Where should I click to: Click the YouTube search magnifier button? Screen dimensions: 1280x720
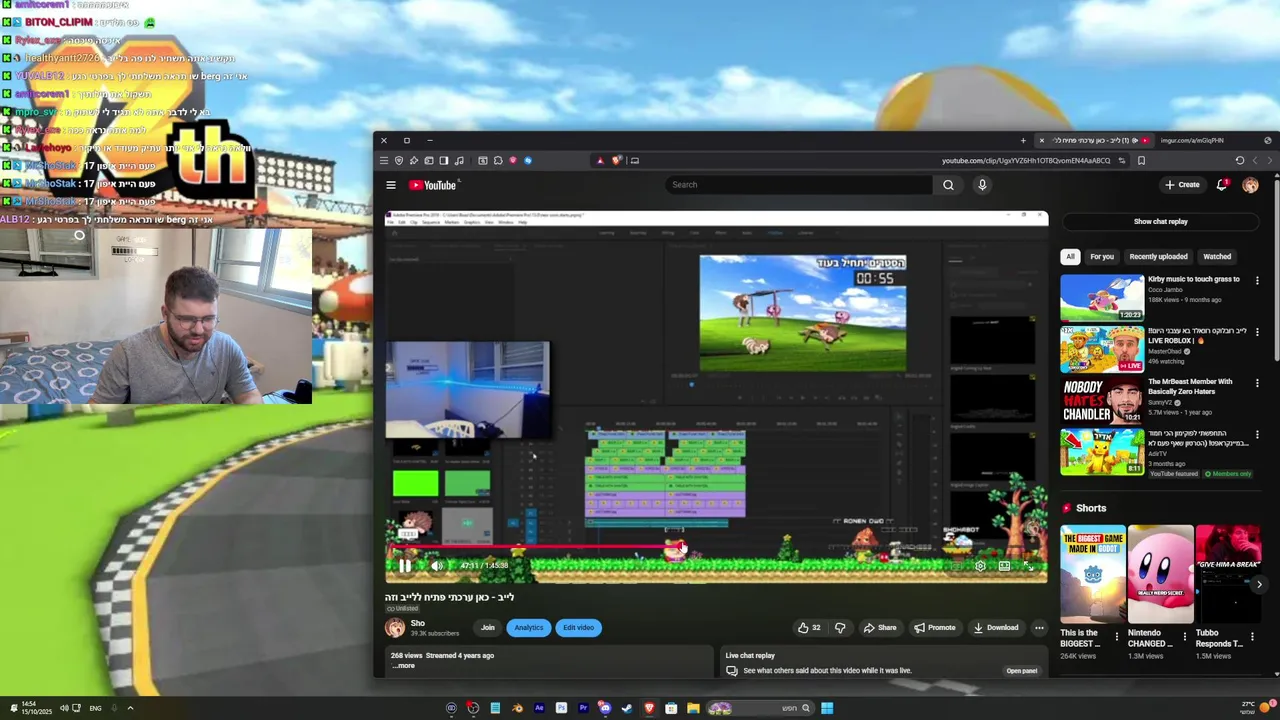(x=948, y=185)
